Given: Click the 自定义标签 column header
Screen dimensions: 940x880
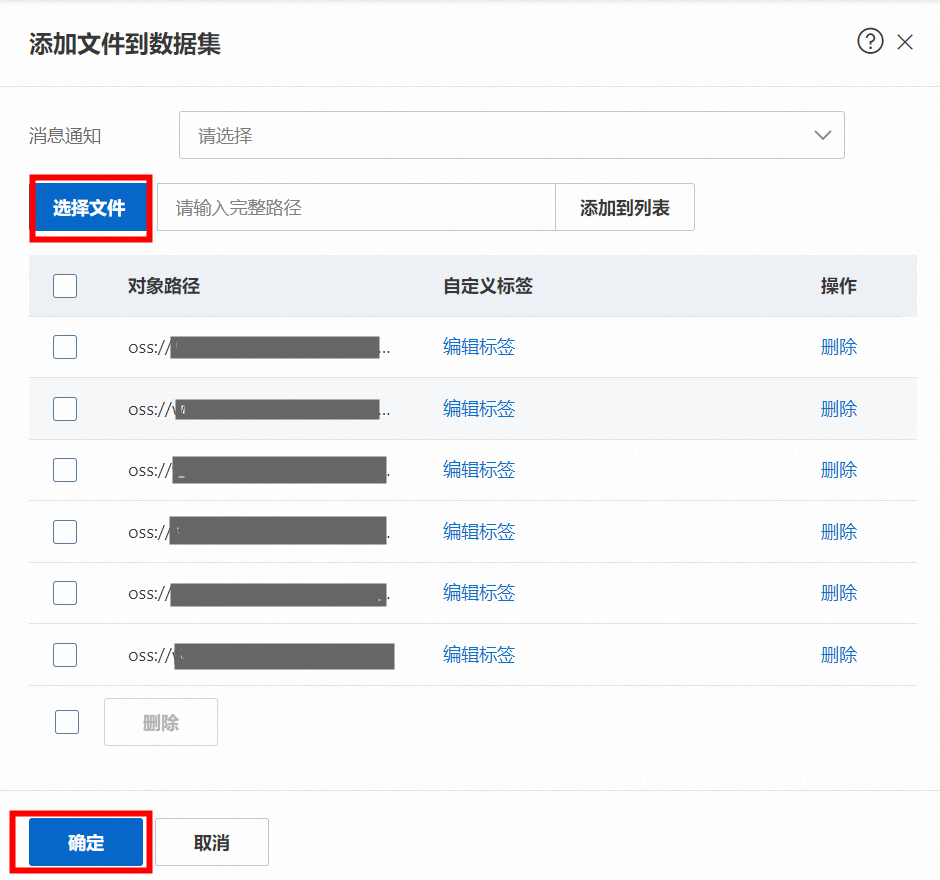Looking at the screenshot, I should [x=488, y=286].
